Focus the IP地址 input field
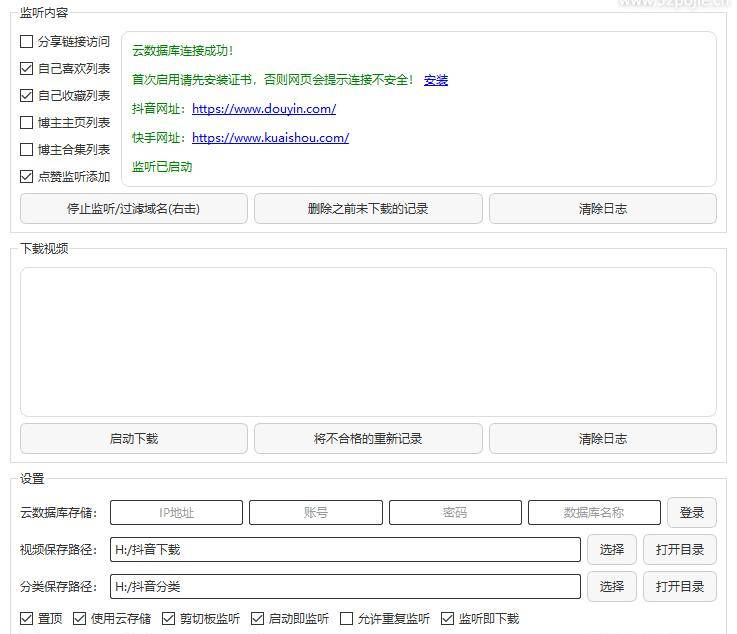737x634 pixels. (x=176, y=513)
